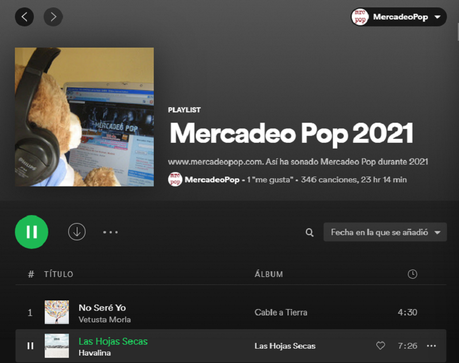Go back with the left arrow button
This screenshot has width=459, height=363.
24,17
